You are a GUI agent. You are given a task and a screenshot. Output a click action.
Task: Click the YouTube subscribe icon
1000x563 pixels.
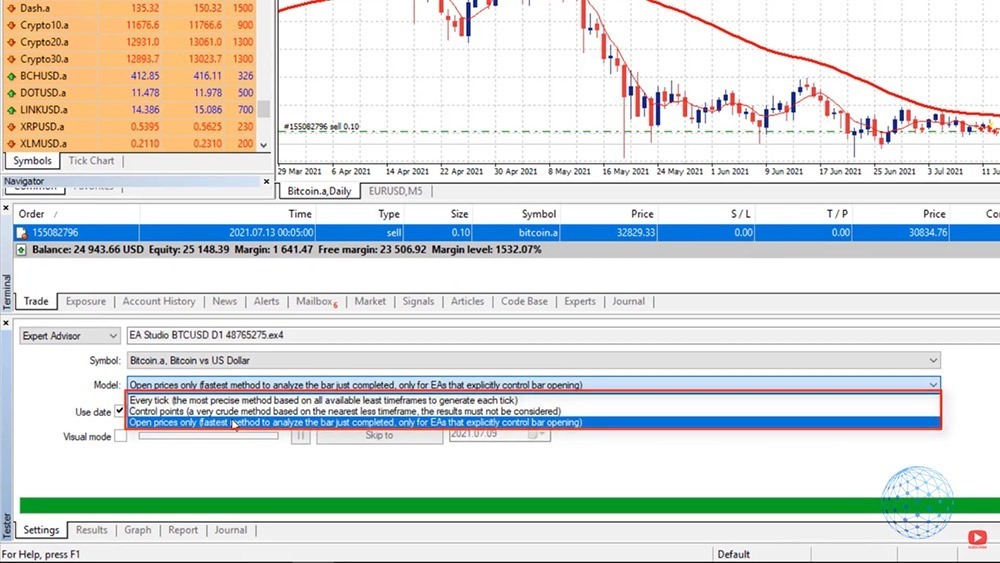click(977, 538)
